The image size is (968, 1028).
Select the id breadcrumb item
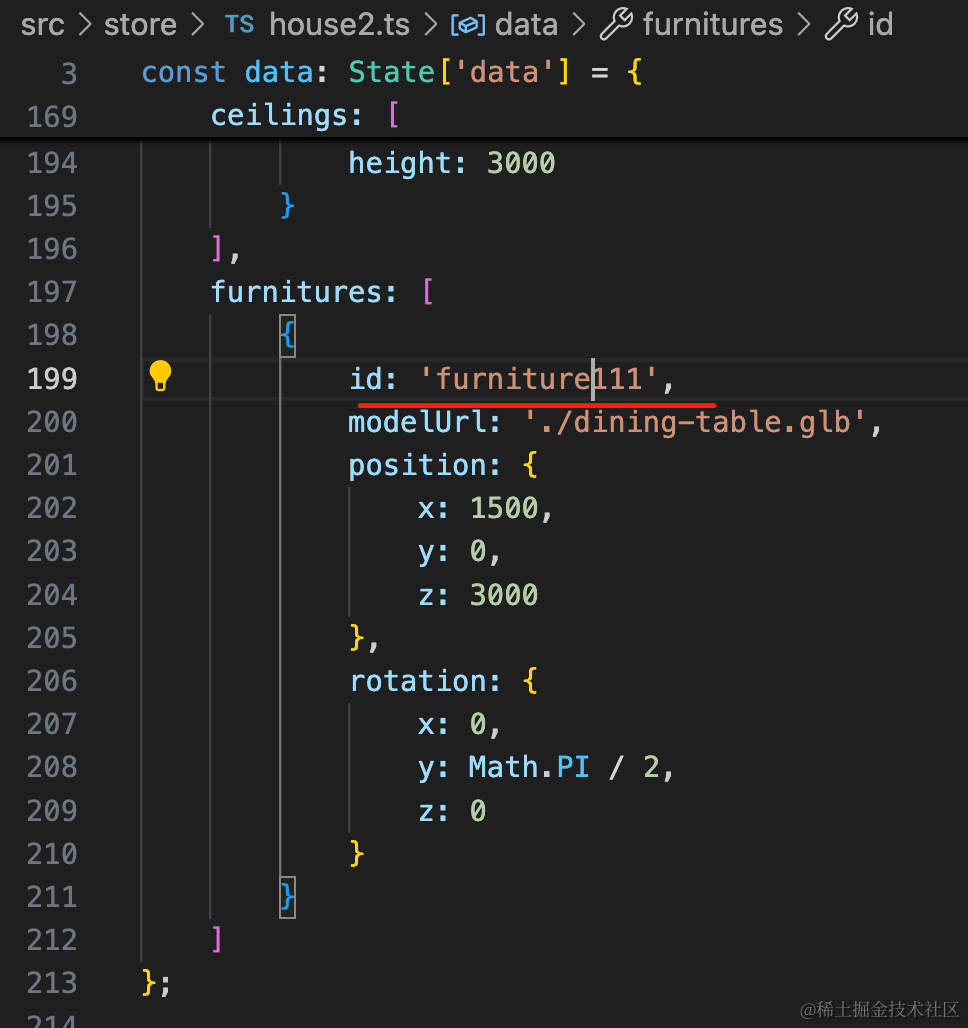point(880,25)
